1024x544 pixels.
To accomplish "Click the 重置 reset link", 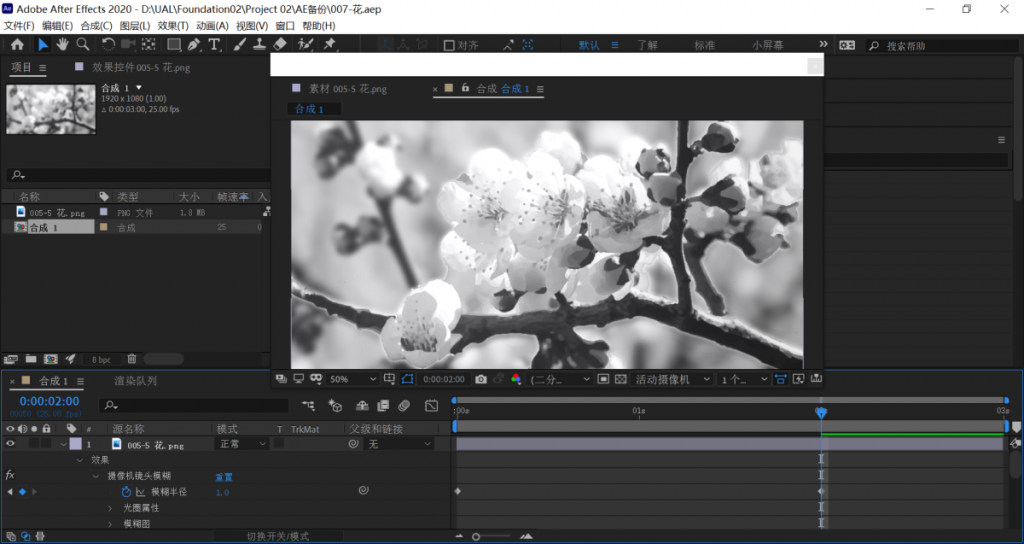I will (224, 477).
